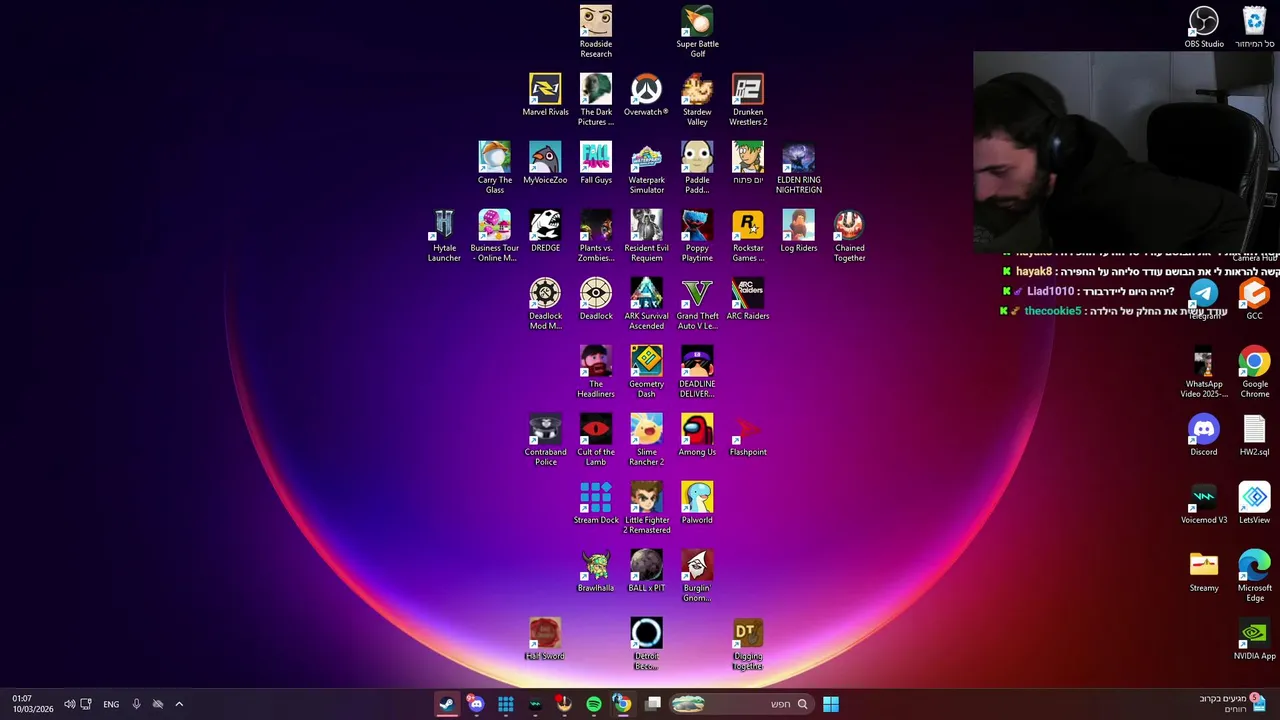The image size is (1280, 720).
Task: Open the Brawlhalla shortcut
Action: click(x=596, y=571)
